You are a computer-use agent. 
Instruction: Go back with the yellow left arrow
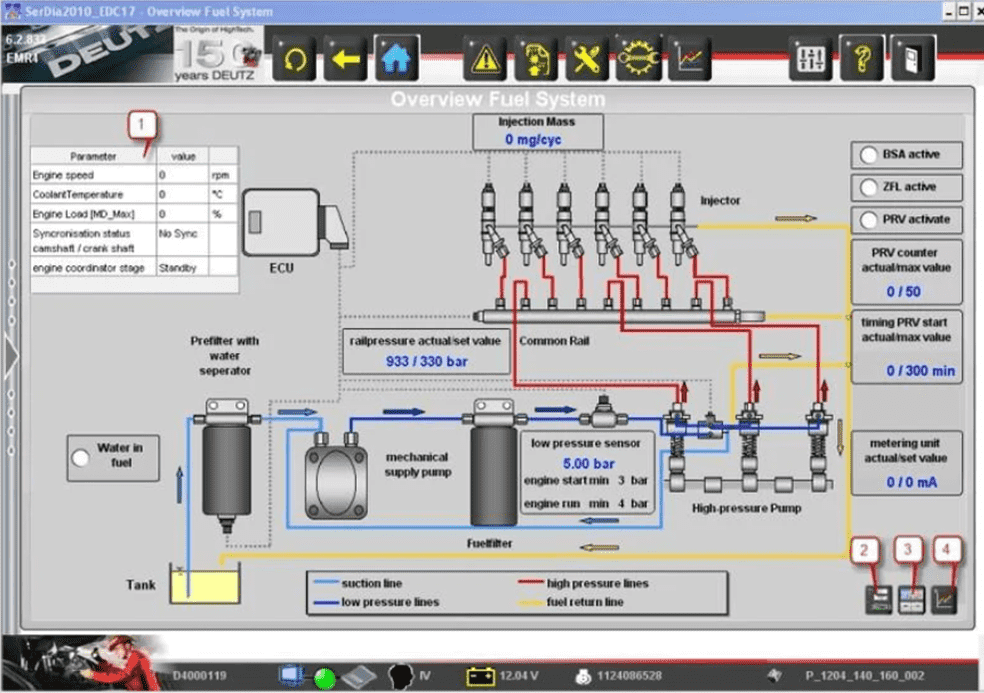point(345,59)
